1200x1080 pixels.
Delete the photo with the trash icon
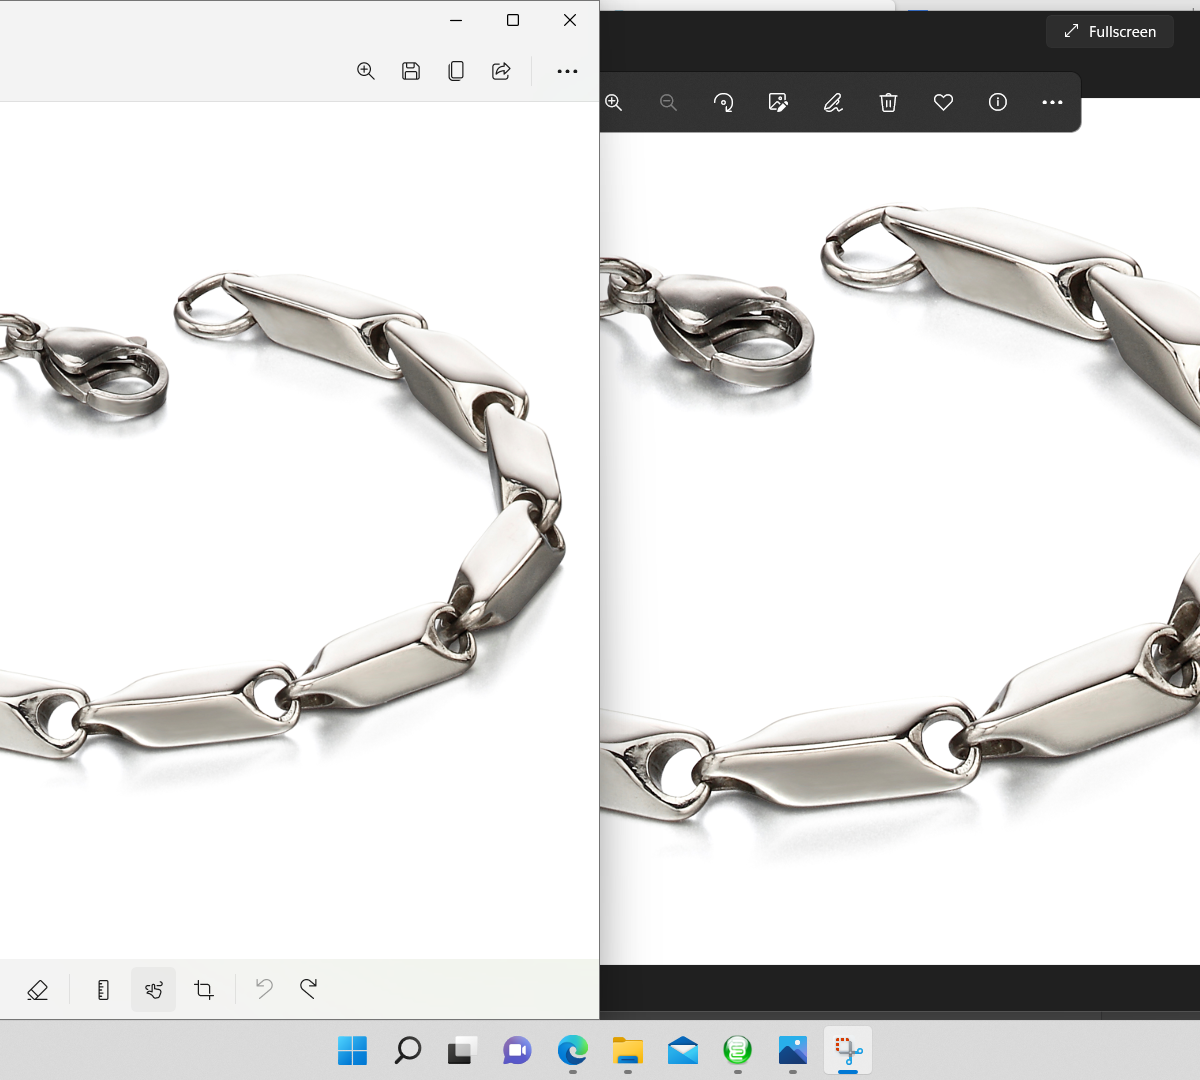888,102
